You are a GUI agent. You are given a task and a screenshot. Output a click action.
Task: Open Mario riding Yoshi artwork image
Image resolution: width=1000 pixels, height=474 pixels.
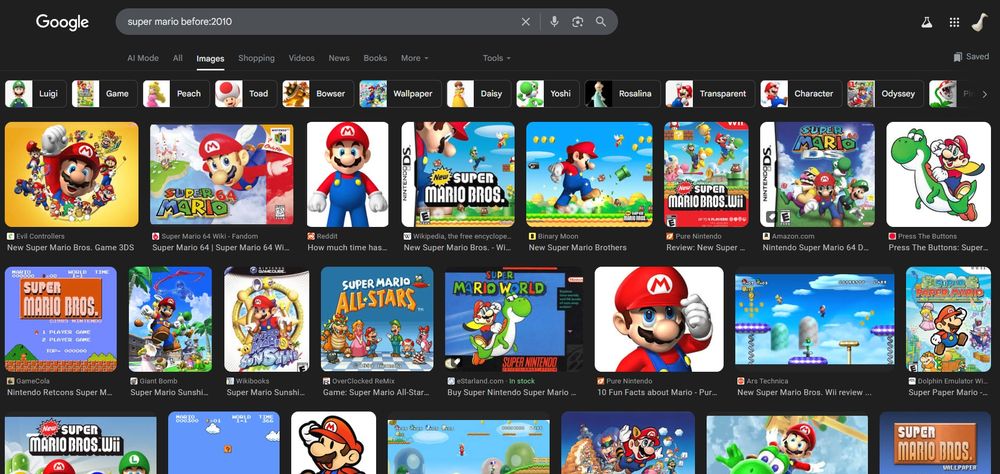pyautogui.click(x=939, y=174)
